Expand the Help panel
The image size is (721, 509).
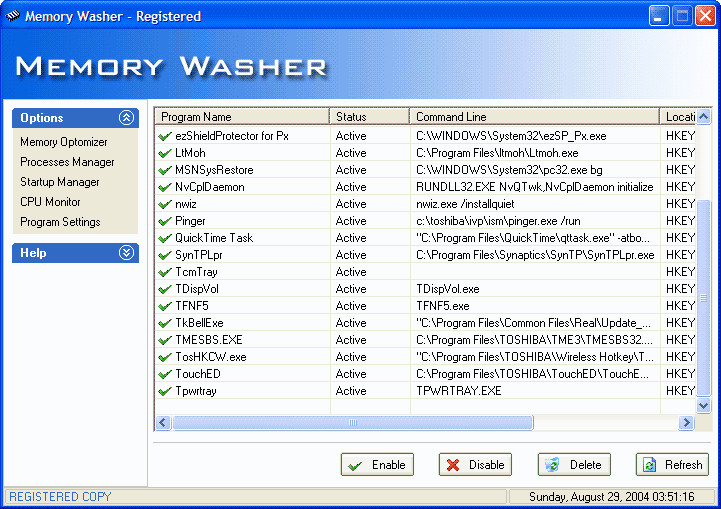(x=126, y=252)
